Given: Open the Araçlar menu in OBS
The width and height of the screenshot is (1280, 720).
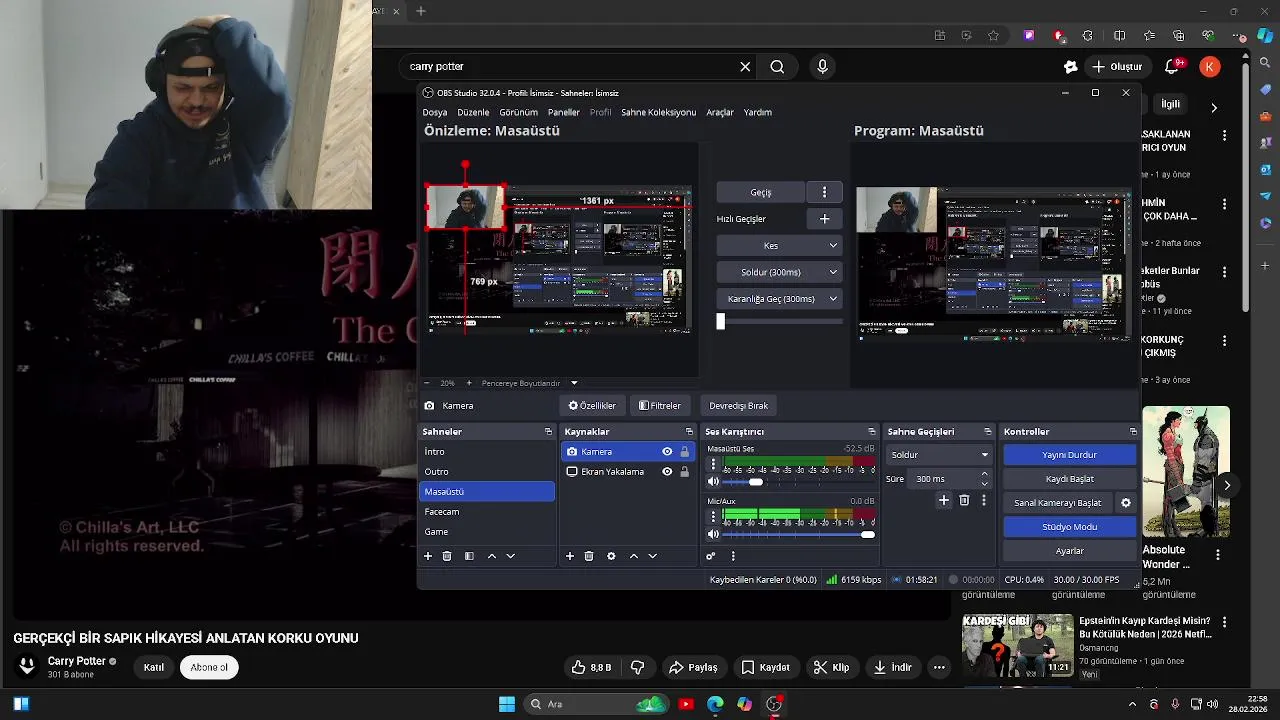Looking at the screenshot, I should pos(720,112).
